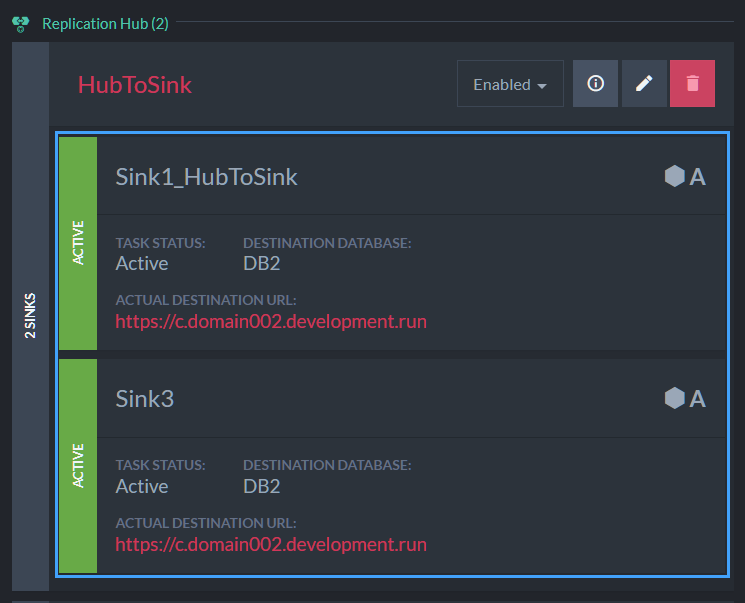The image size is (745, 603).
Task: Select the Sink1_HubToSink sink title
Action: point(206,177)
